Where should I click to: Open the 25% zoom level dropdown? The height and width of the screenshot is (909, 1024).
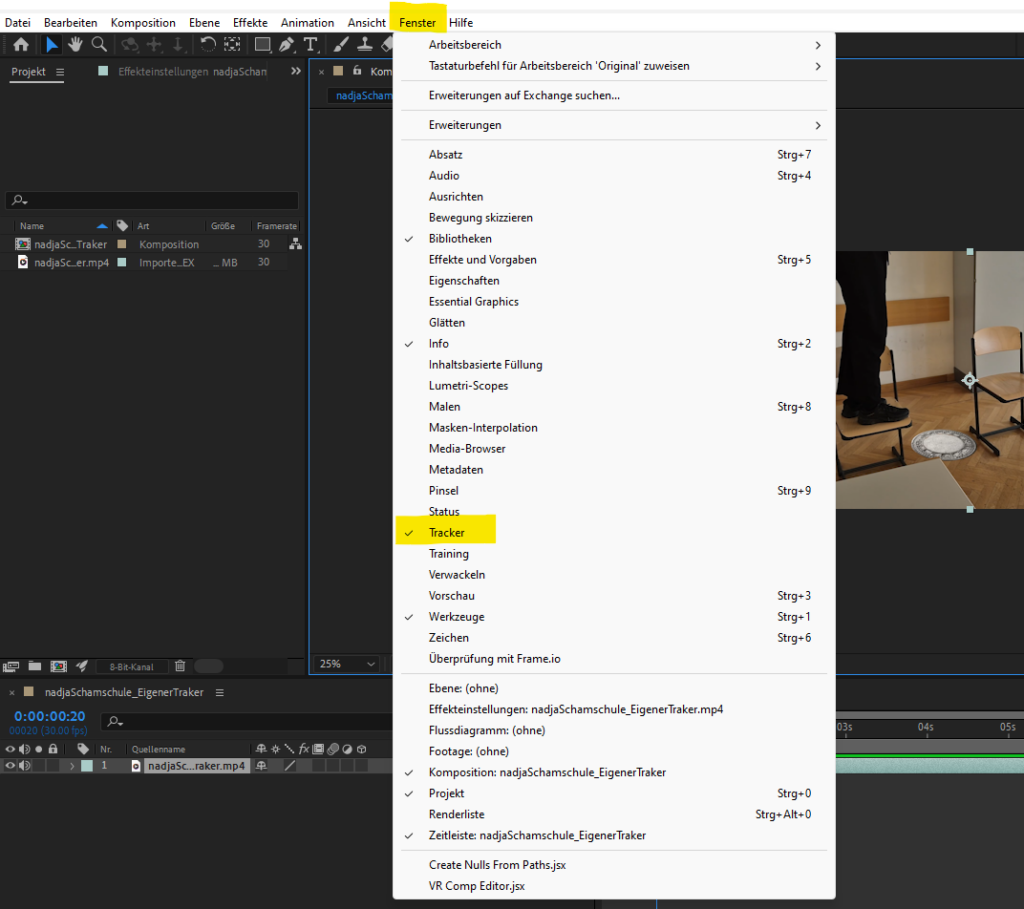(347, 664)
